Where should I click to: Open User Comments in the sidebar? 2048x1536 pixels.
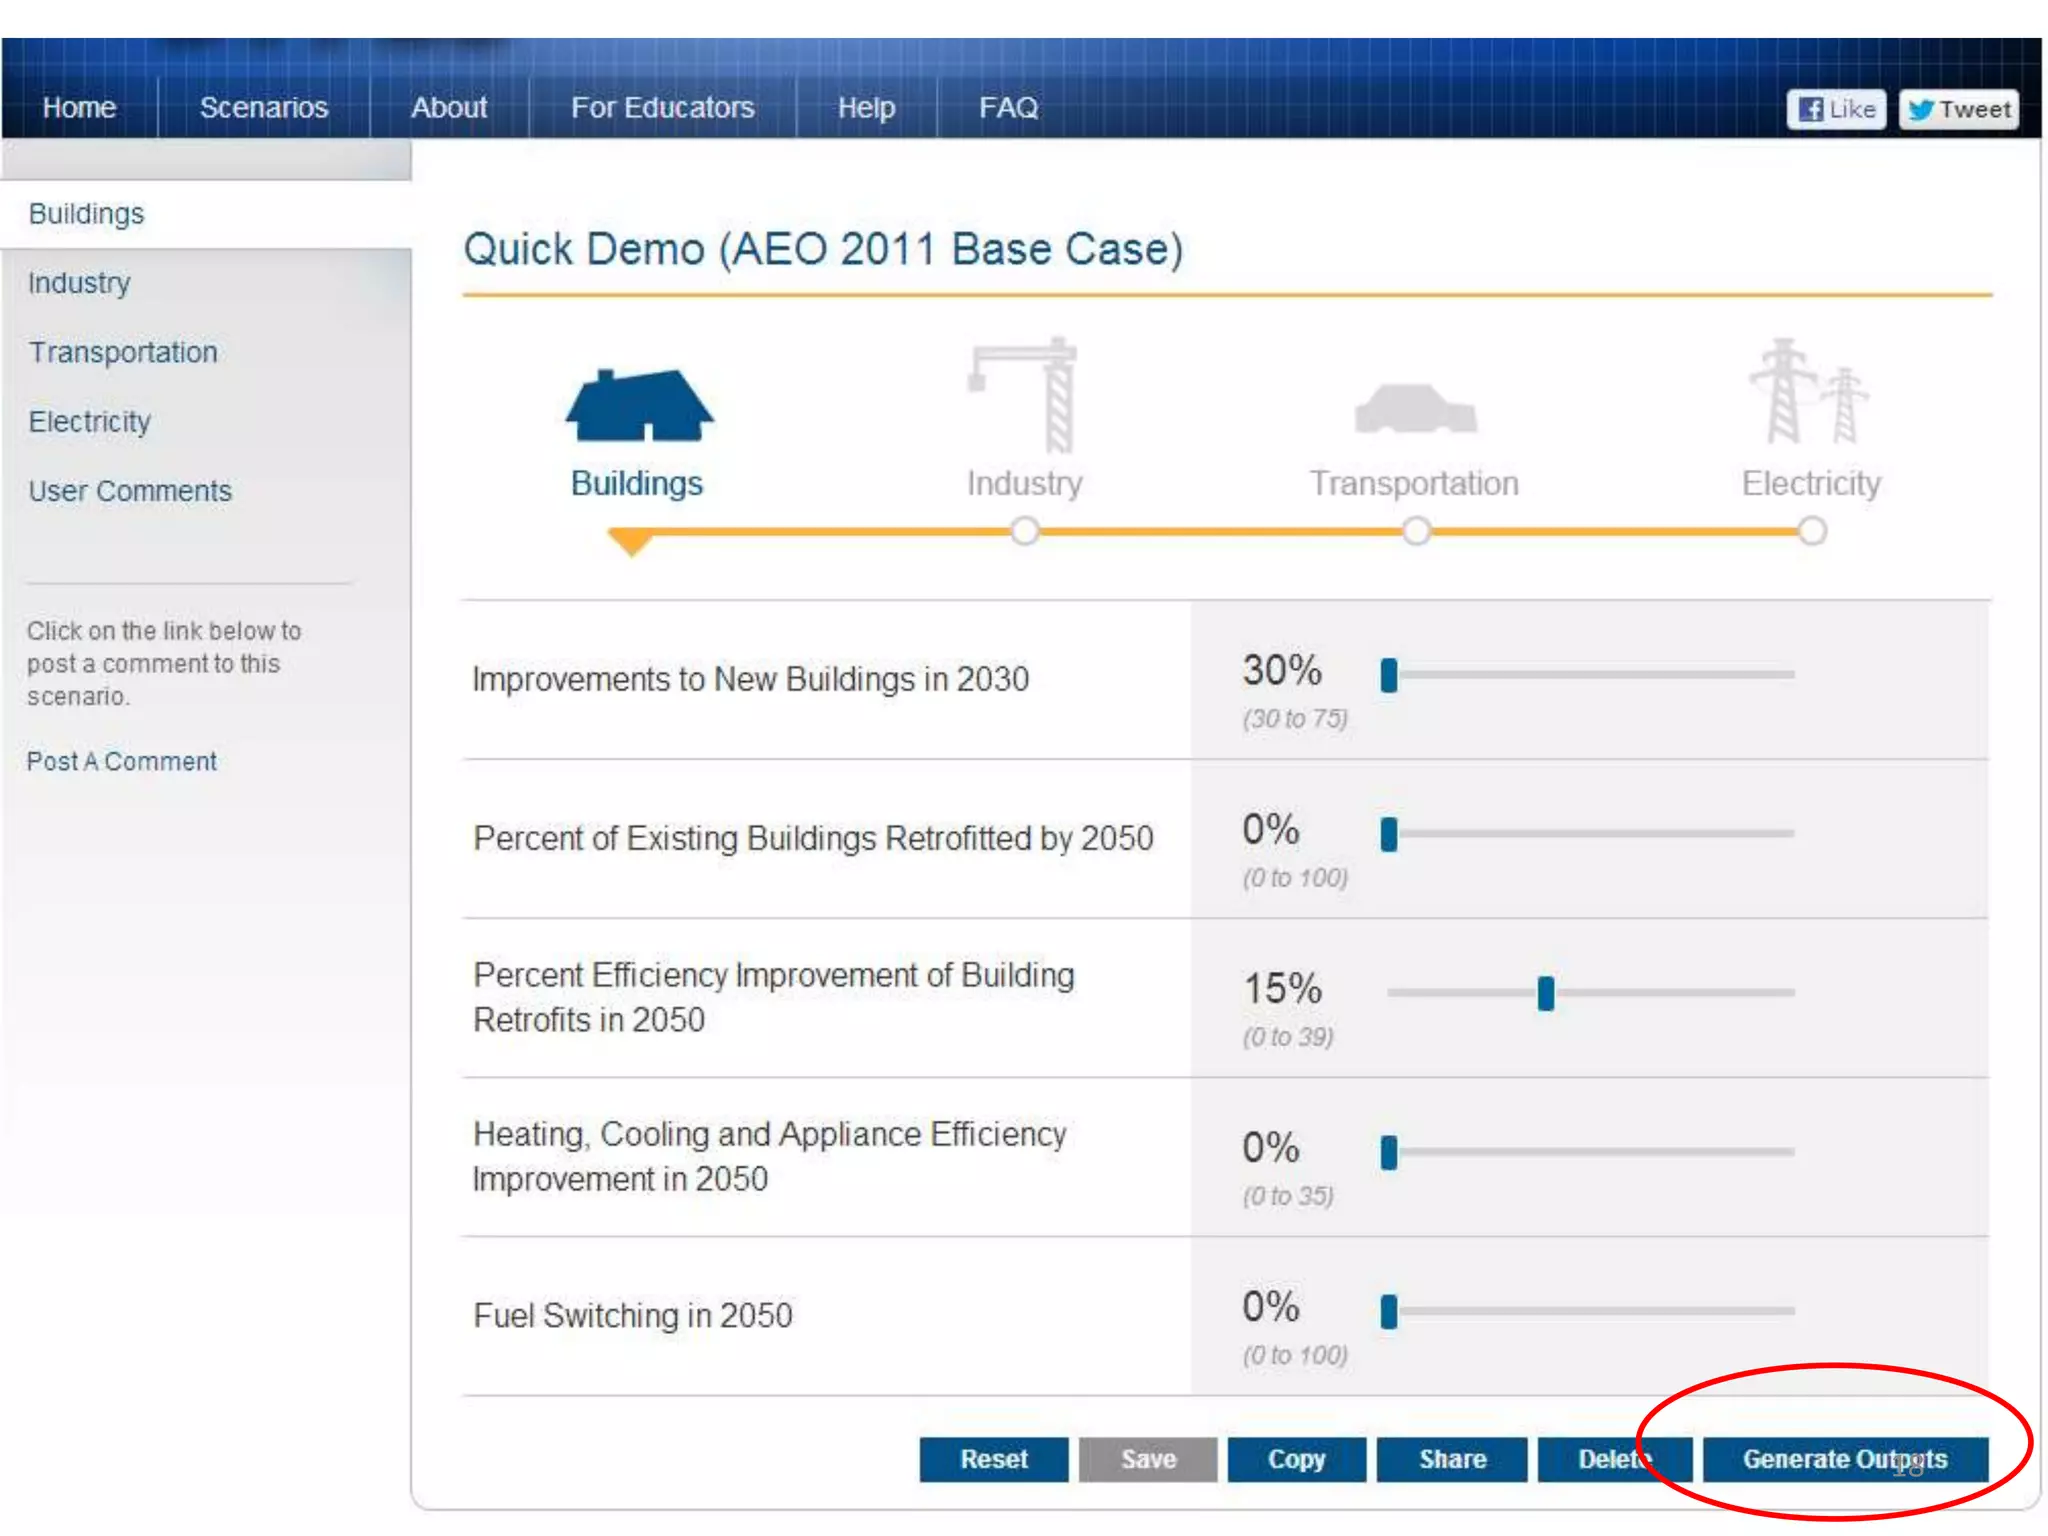tap(130, 491)
